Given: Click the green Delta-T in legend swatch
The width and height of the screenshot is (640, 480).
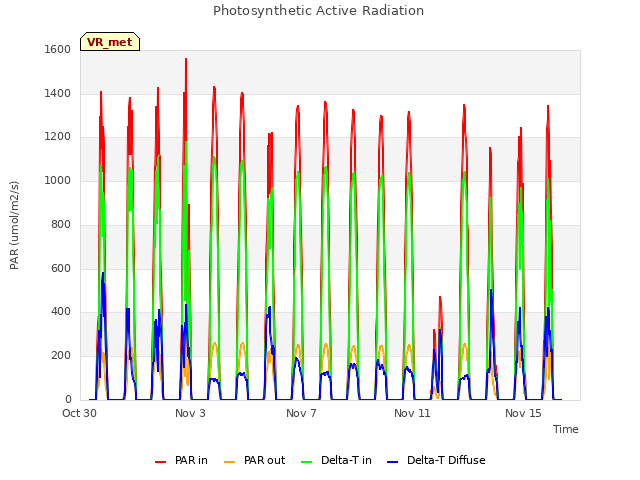Looking at the screenshot, I should pos(307,462).
